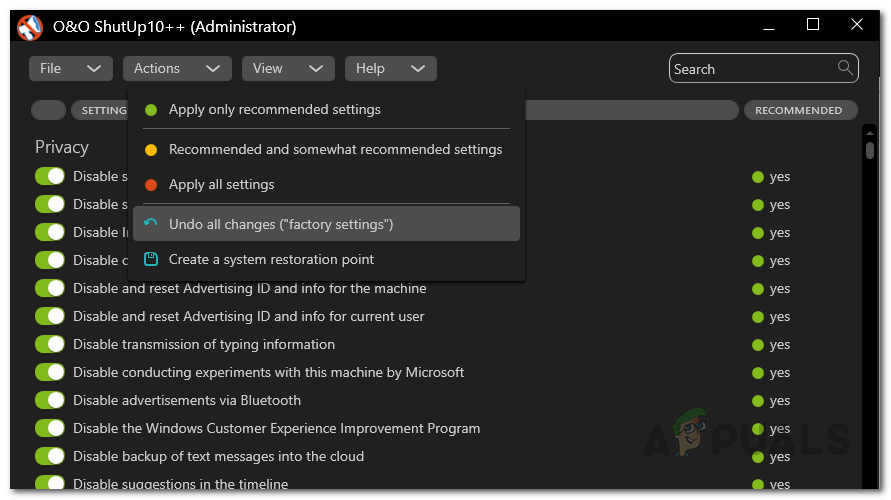Click the green dot next to Apply only recommended settings
The height and width of the screenshot is (500, 891).
151,110
